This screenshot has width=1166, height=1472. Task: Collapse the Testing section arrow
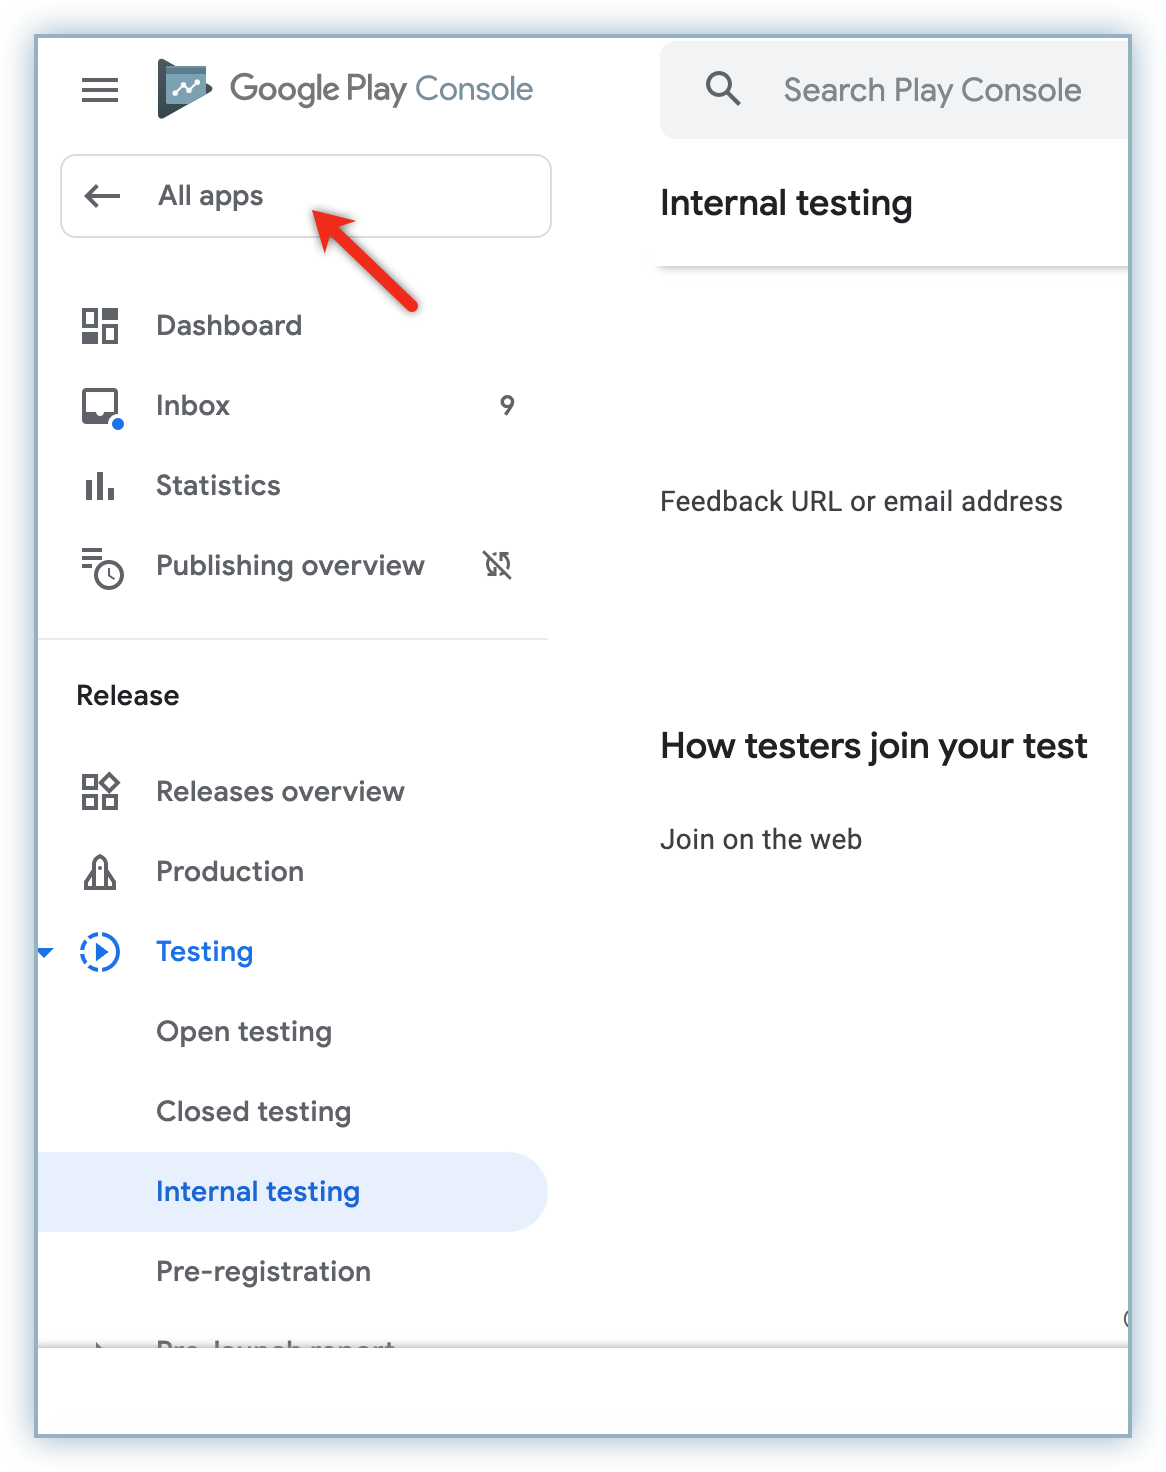[x=45, y=952]
